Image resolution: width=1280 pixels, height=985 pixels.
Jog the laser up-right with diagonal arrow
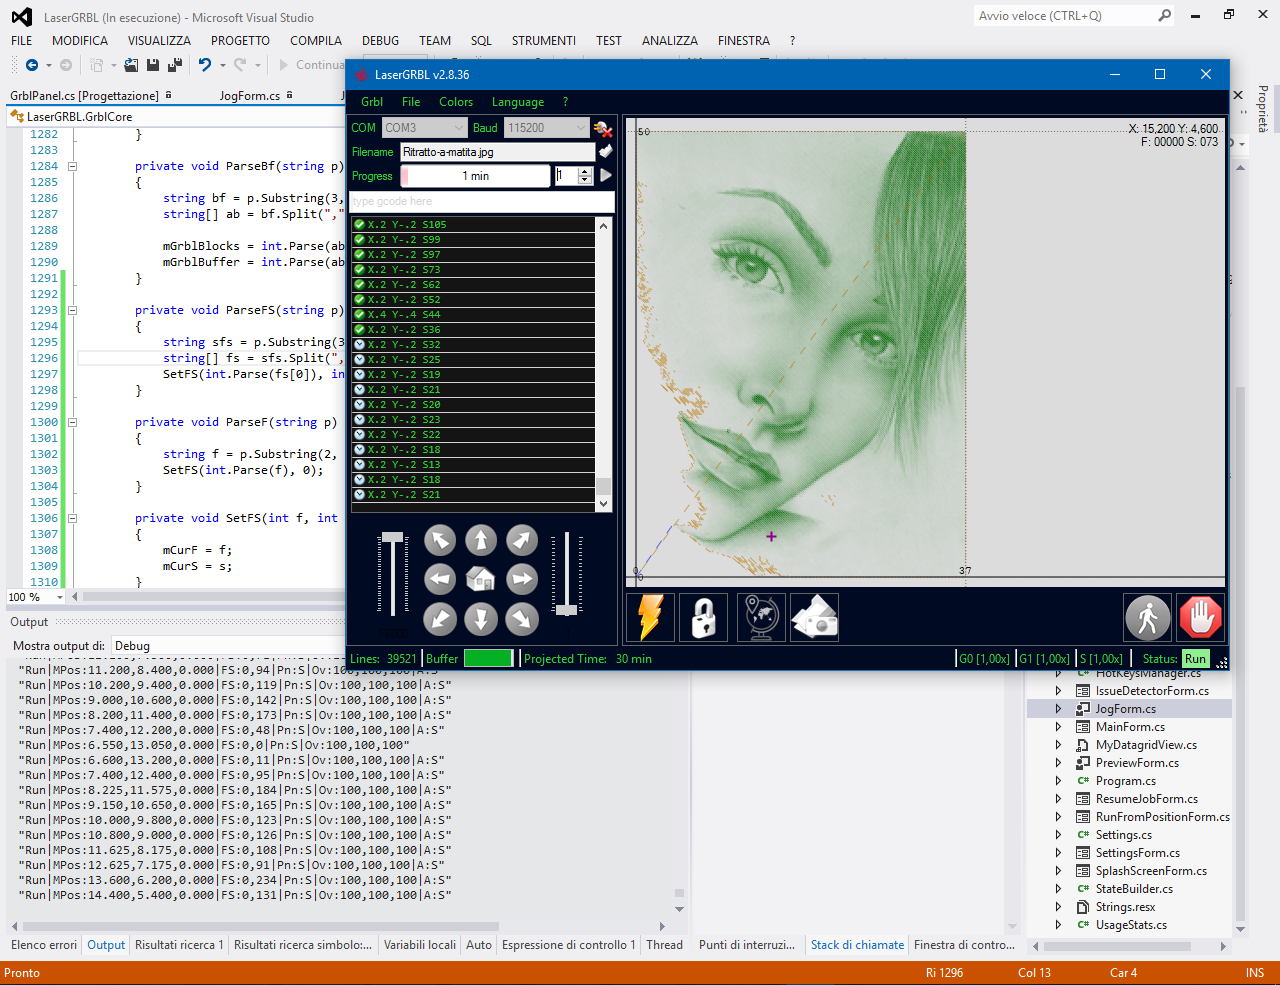522,540
